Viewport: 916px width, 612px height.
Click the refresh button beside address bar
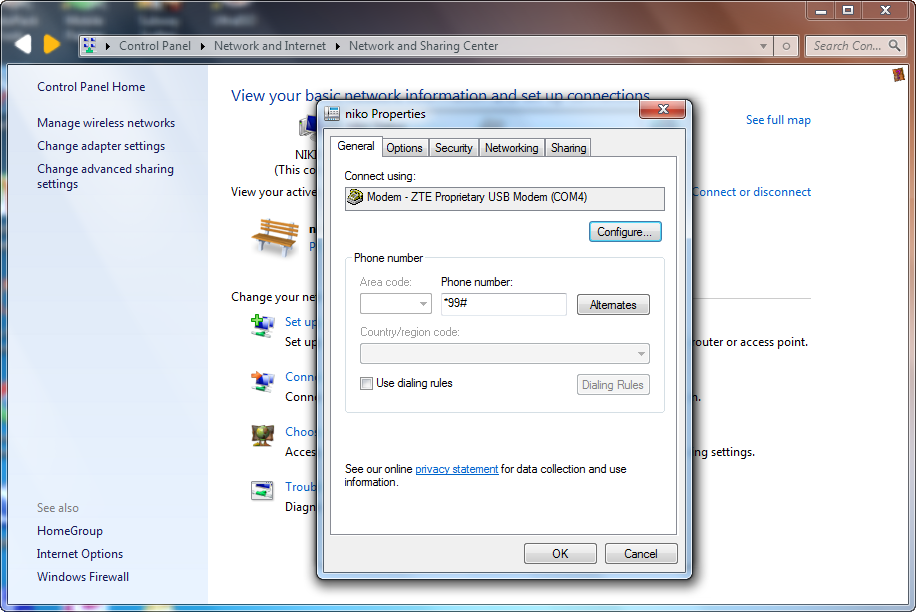click(x=786, y=46)
